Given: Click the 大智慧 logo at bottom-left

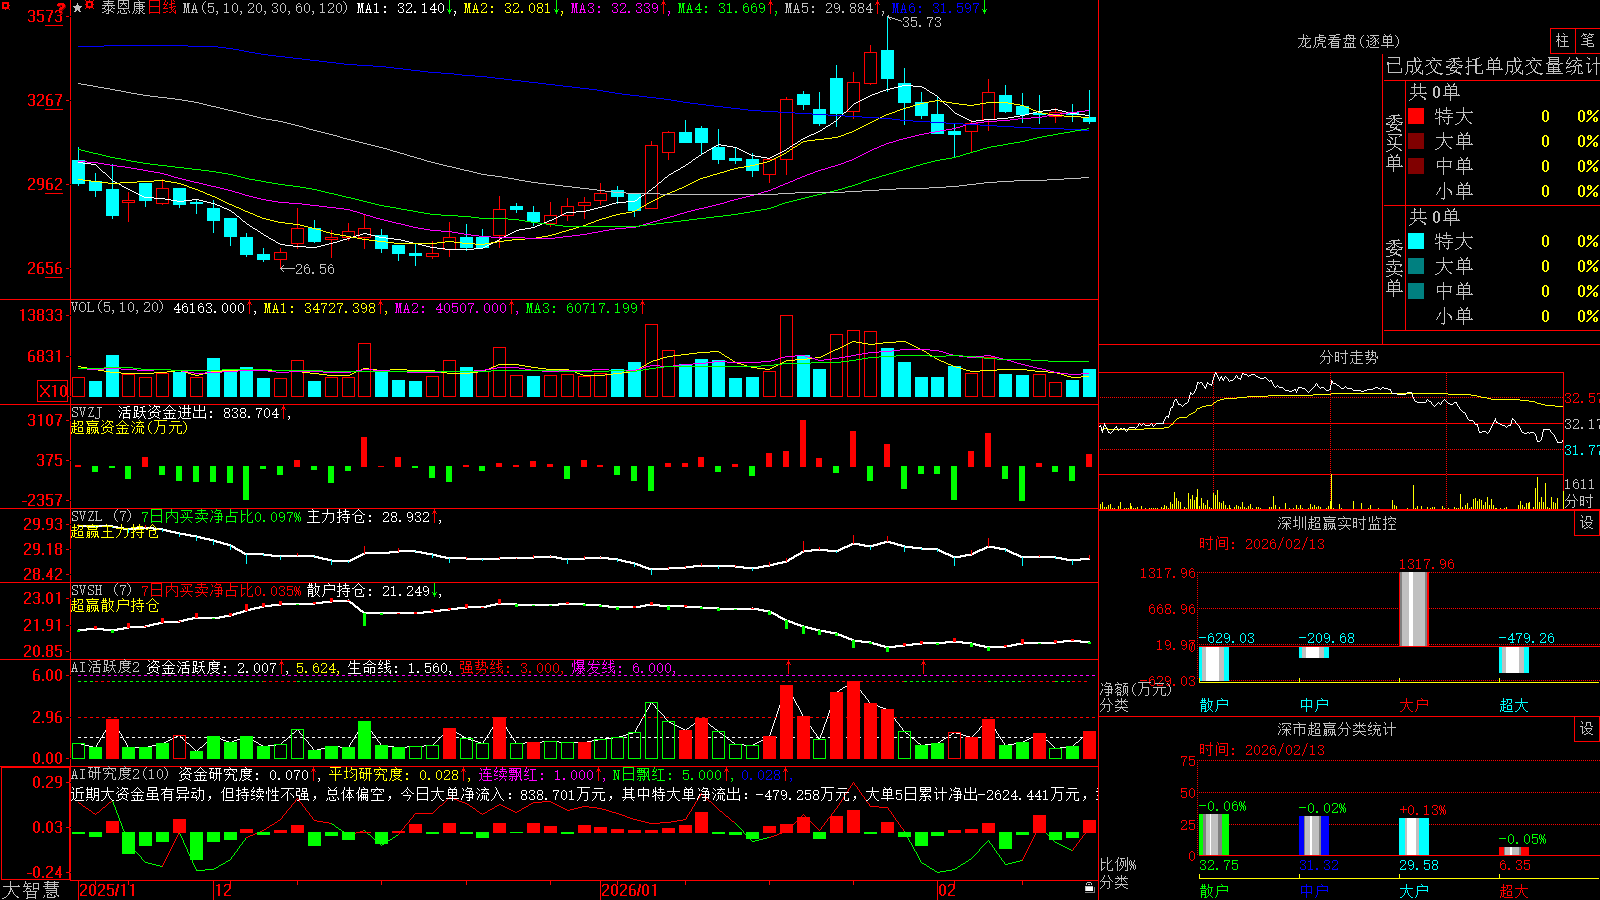Looking at the screenshot, I should [x=31, y=889].
